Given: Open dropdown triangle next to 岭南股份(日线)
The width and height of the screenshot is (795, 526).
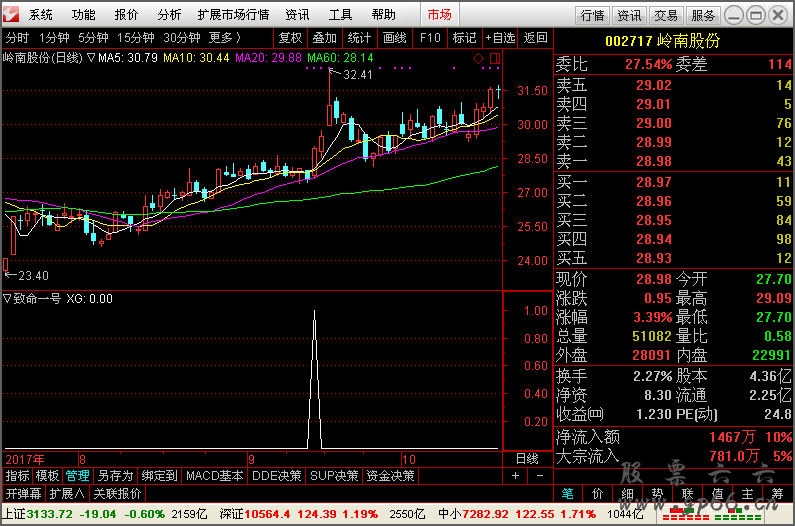Looking at the screenshot, I should (91, 58).
